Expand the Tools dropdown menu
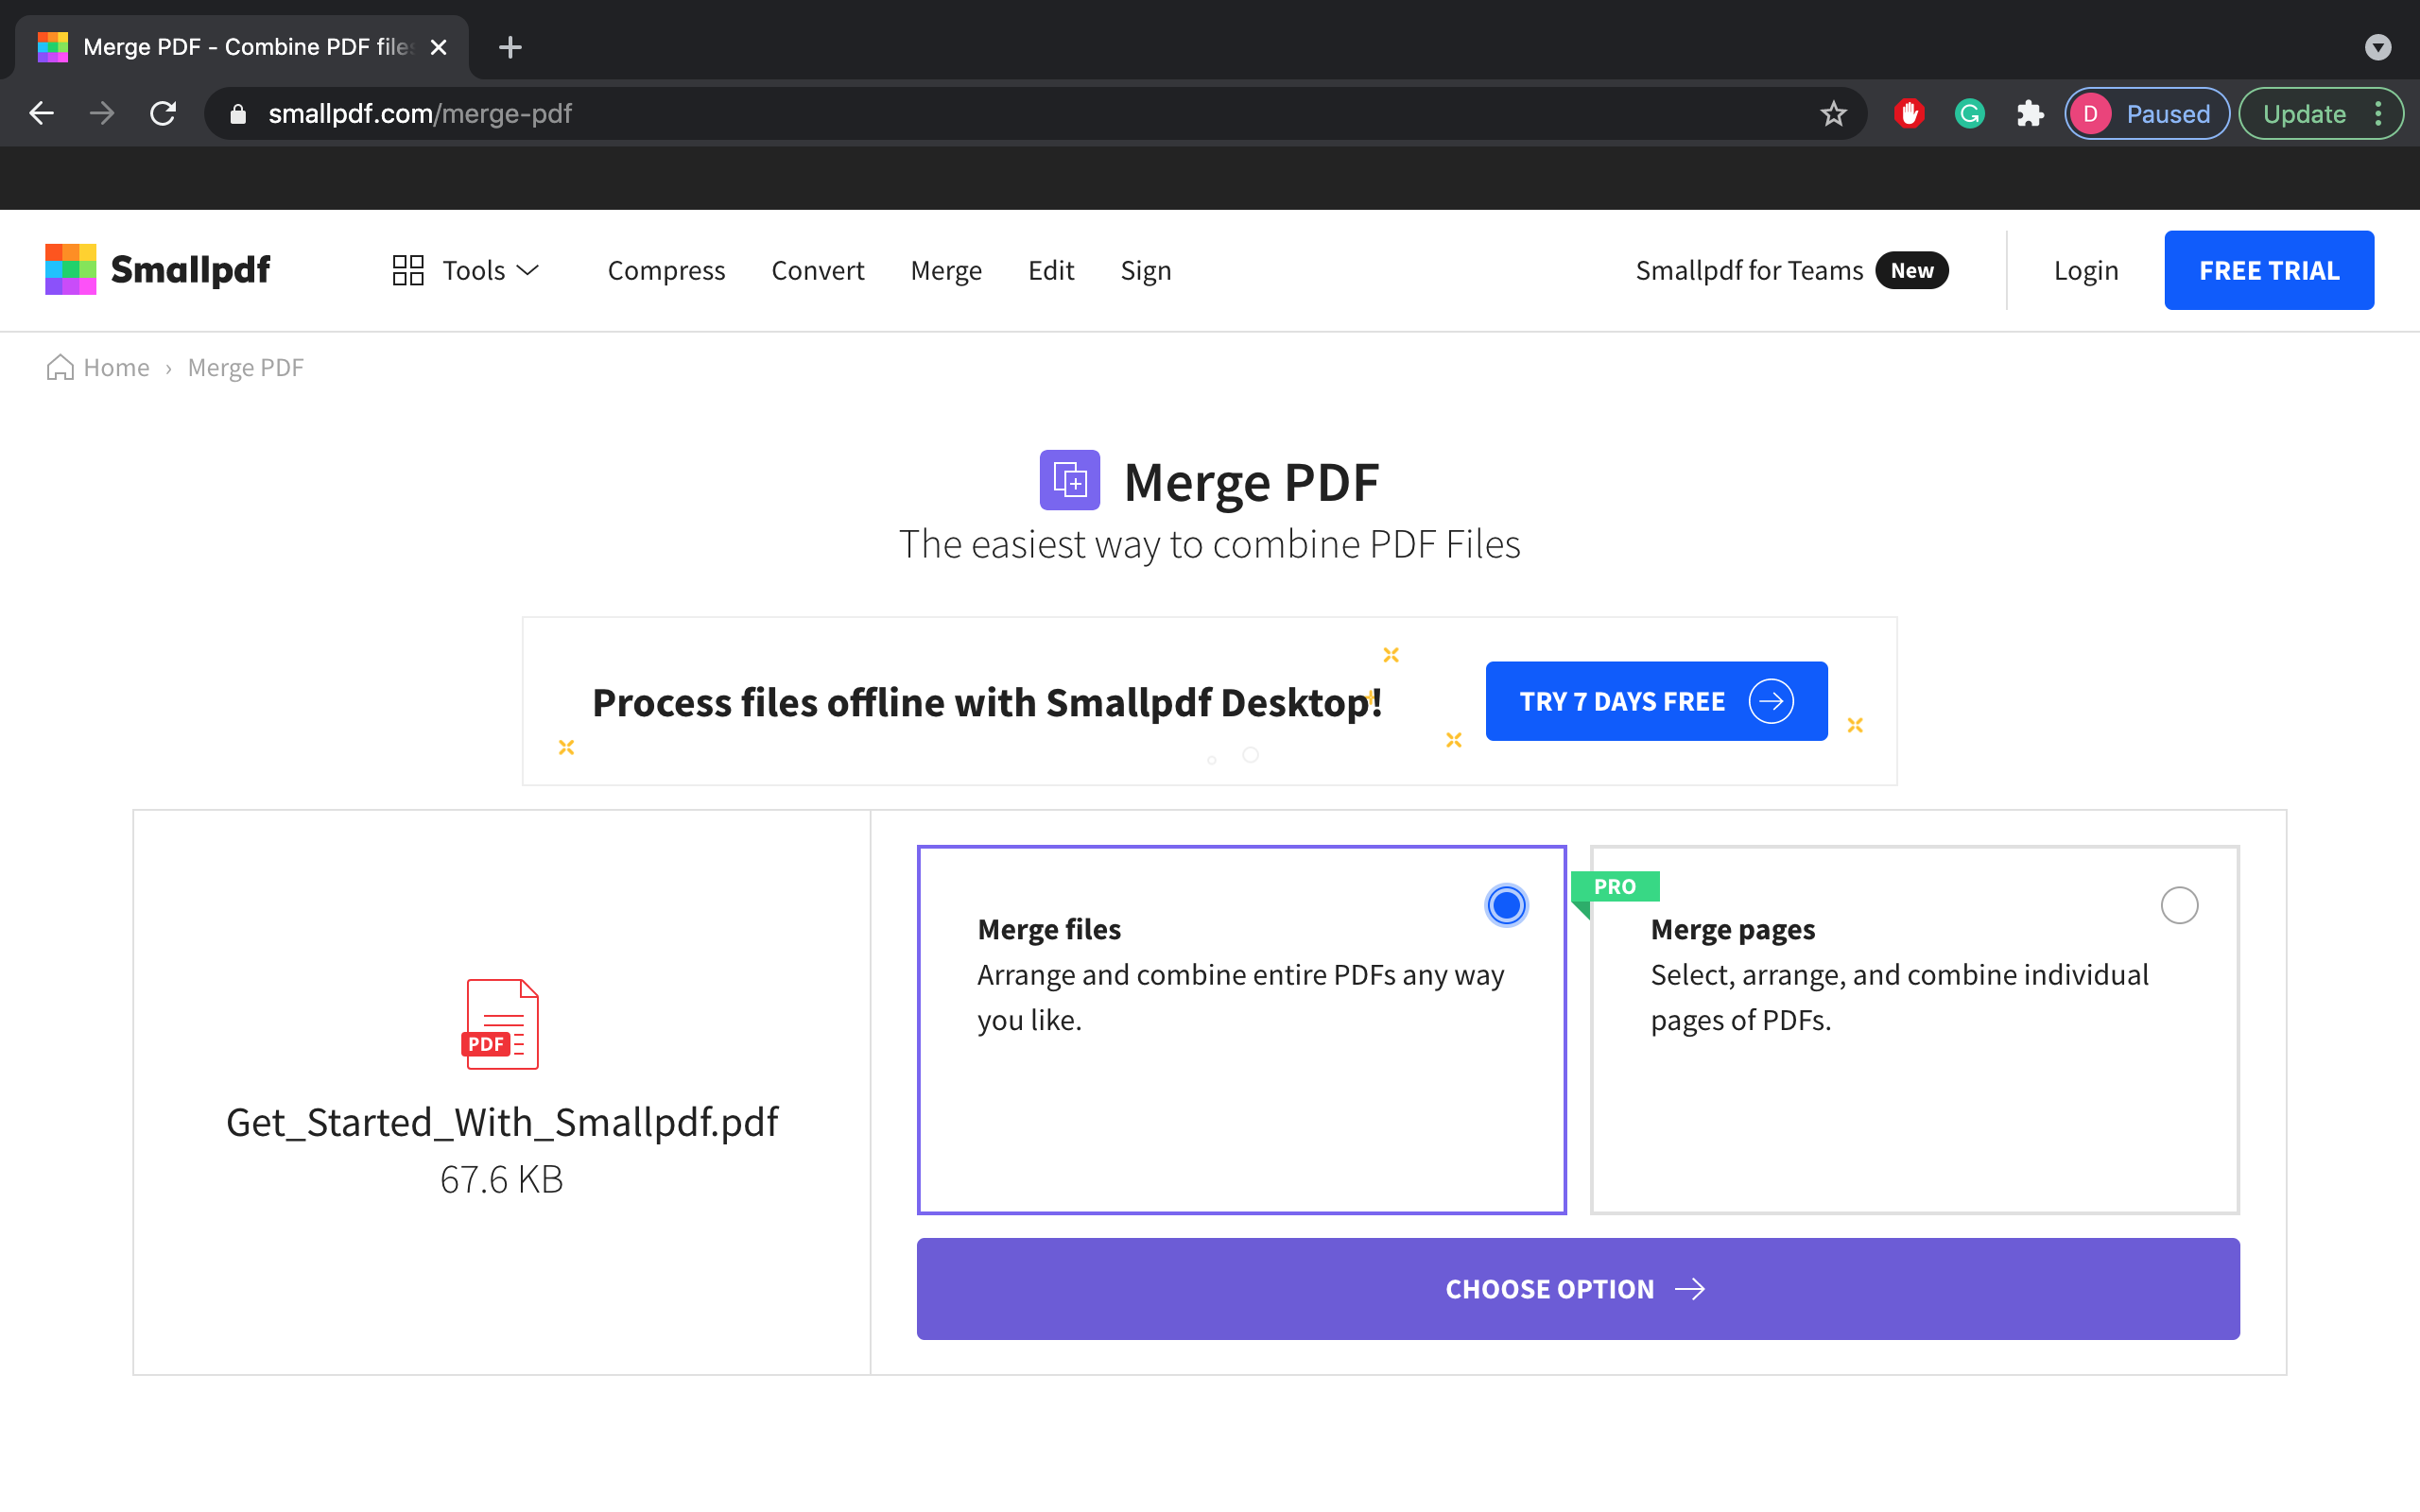Viewport: 2420px width, 1512px height. pos(466,270)
